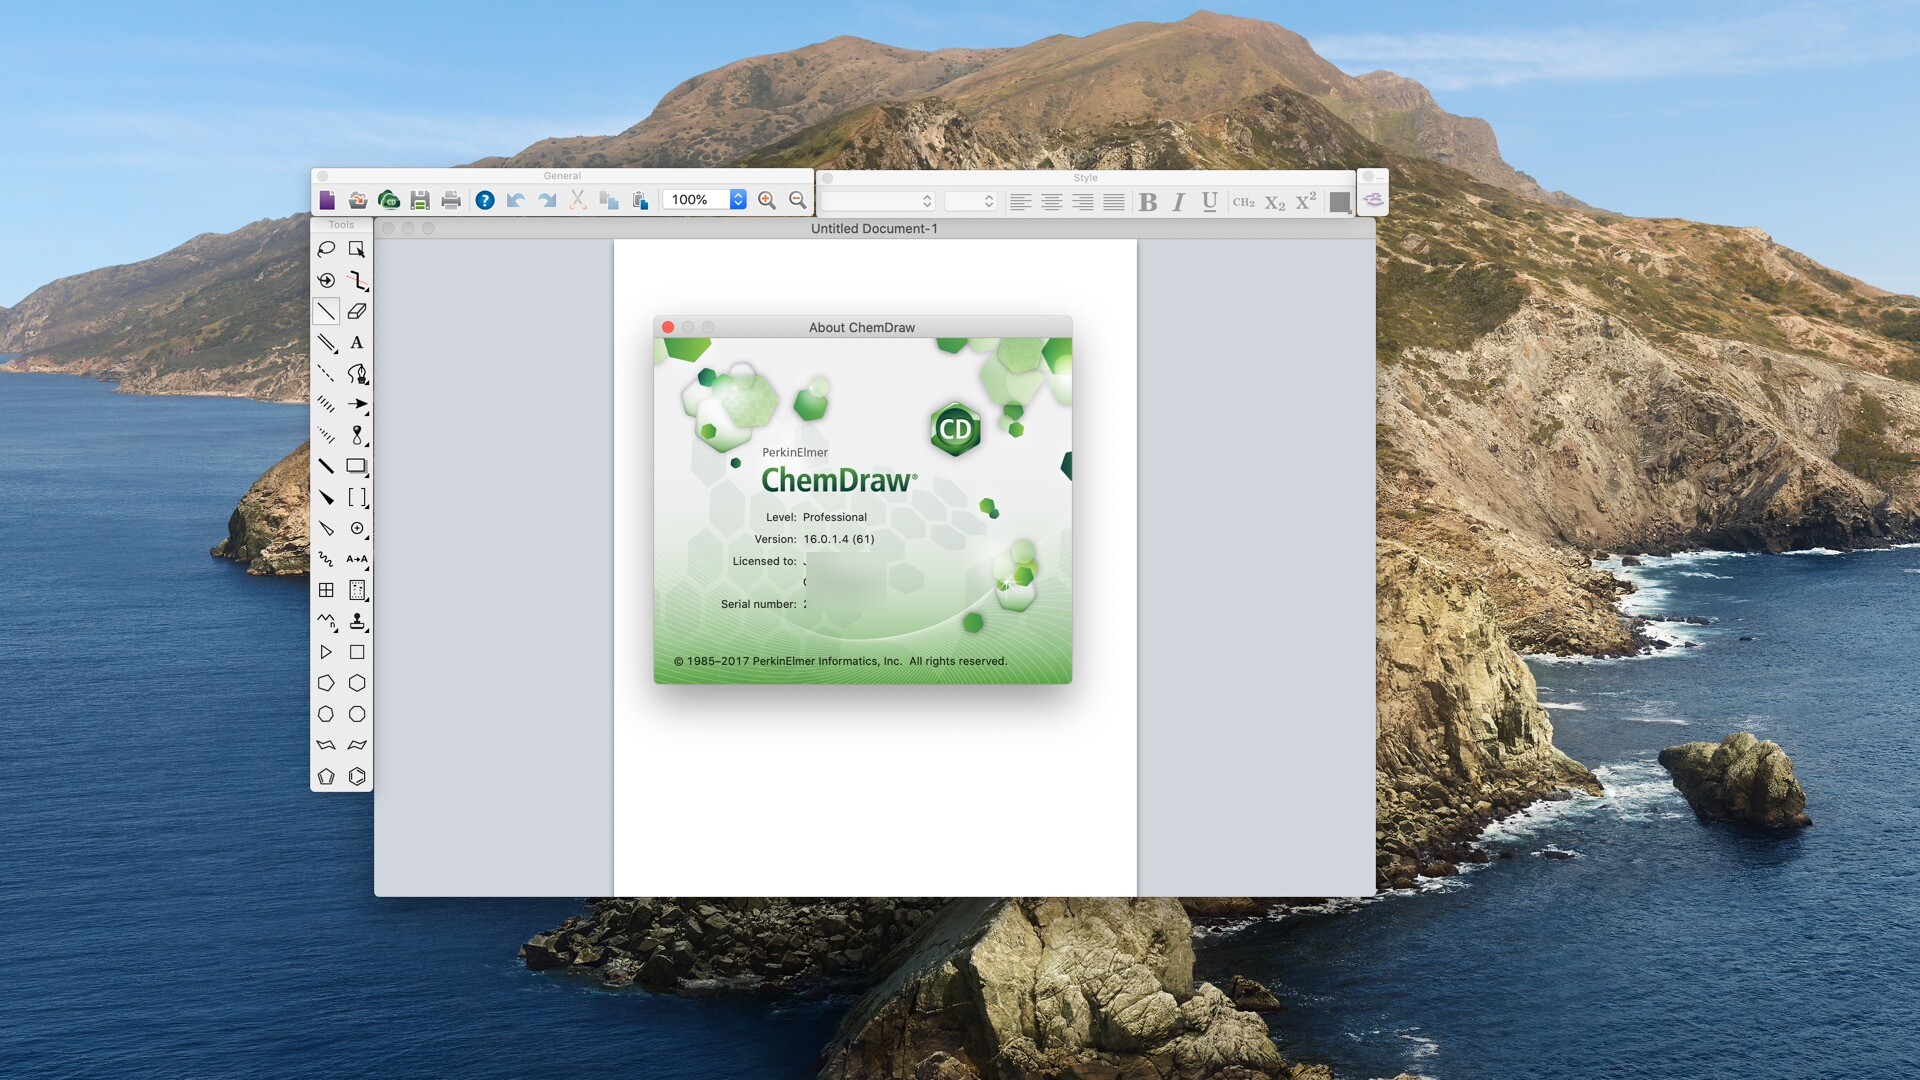
Task: Select the Templates stamp tool
Action: 357,621
